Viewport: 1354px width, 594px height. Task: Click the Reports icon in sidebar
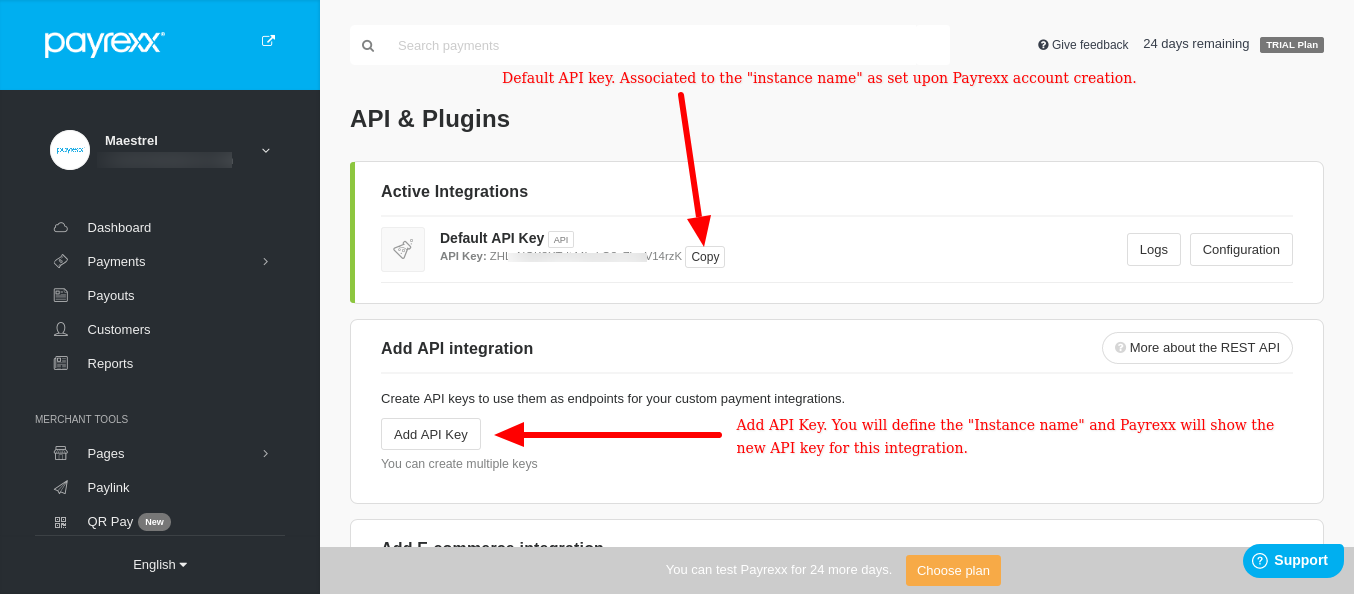(x=61, y=363)
